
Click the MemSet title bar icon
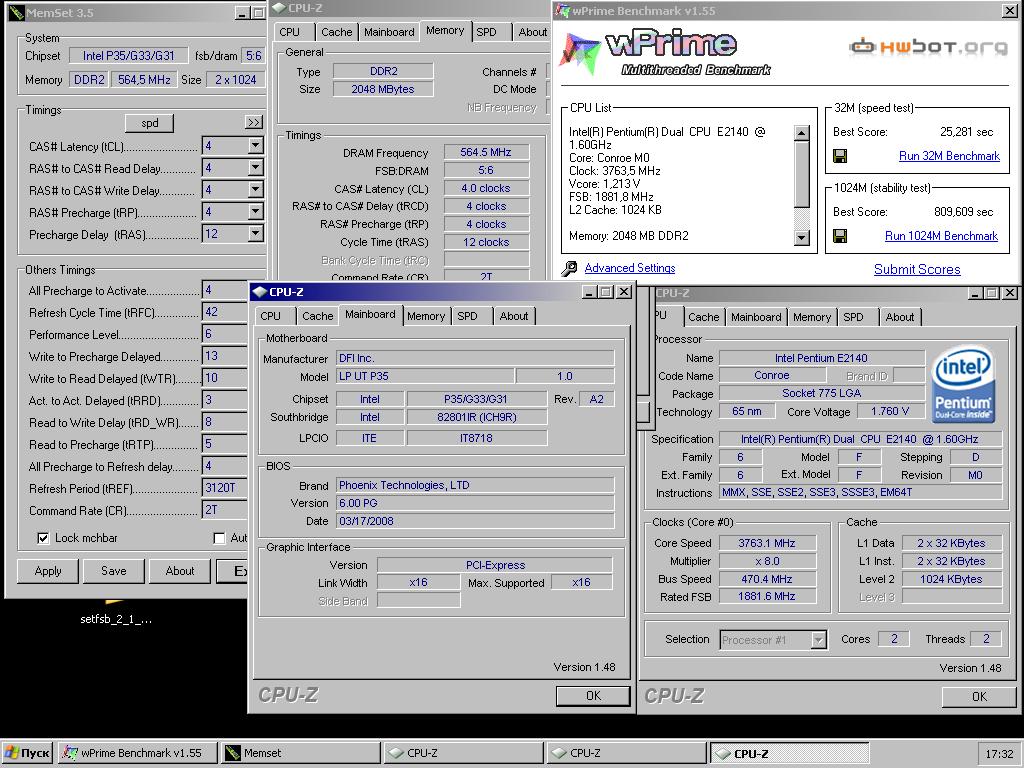(16, 12)
